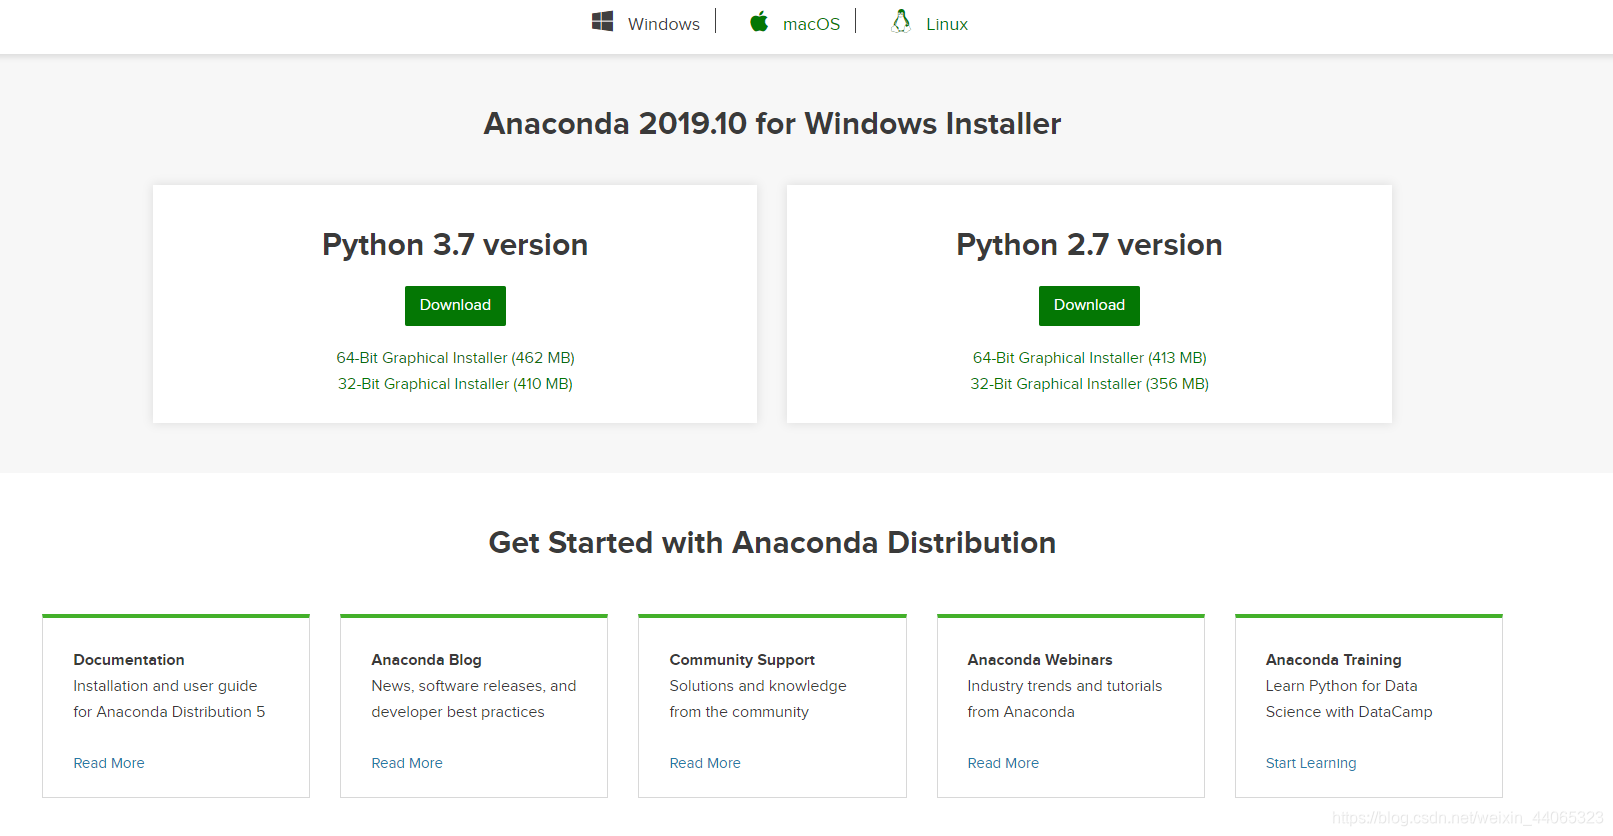
Task: Download the Python 2.7 version installer
Action: pyautogui.click(x=1089, y=306)
